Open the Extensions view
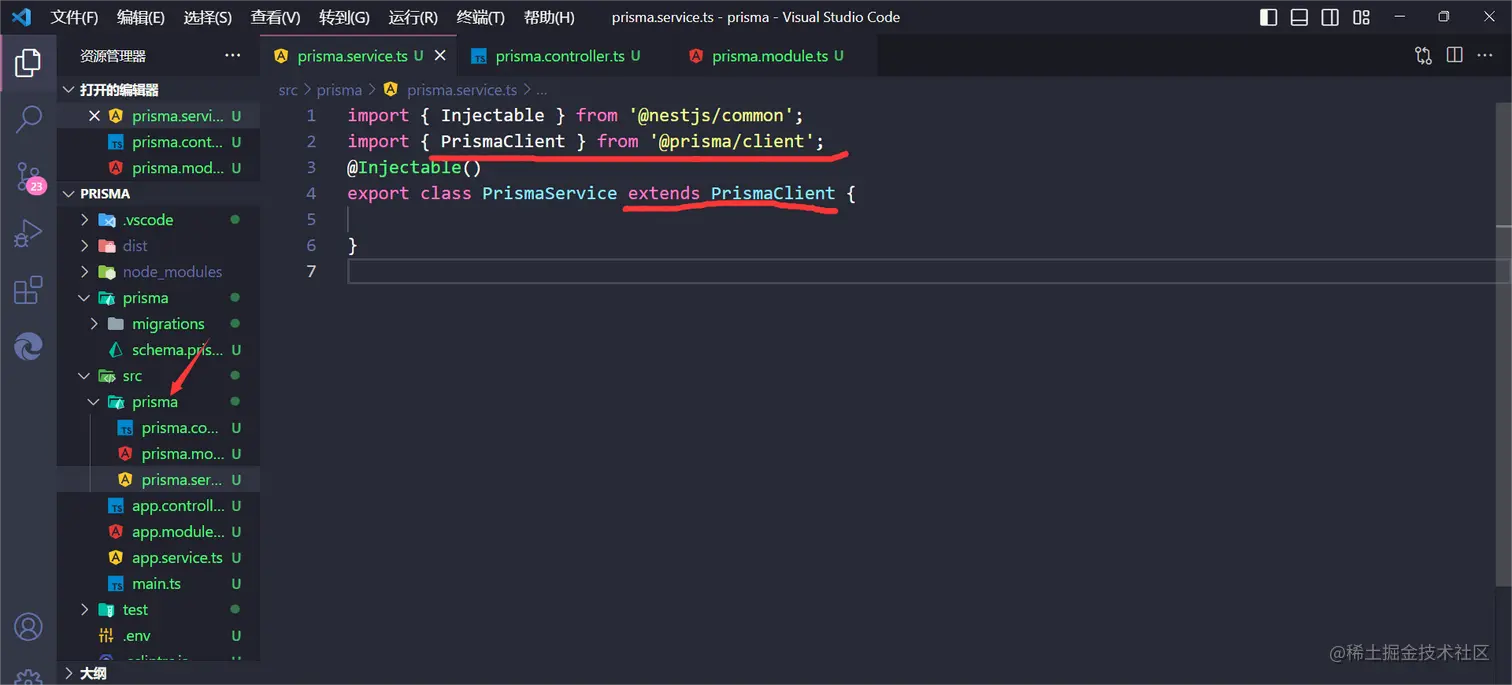This screenshot has height=685, width=1512. point(28,290)
